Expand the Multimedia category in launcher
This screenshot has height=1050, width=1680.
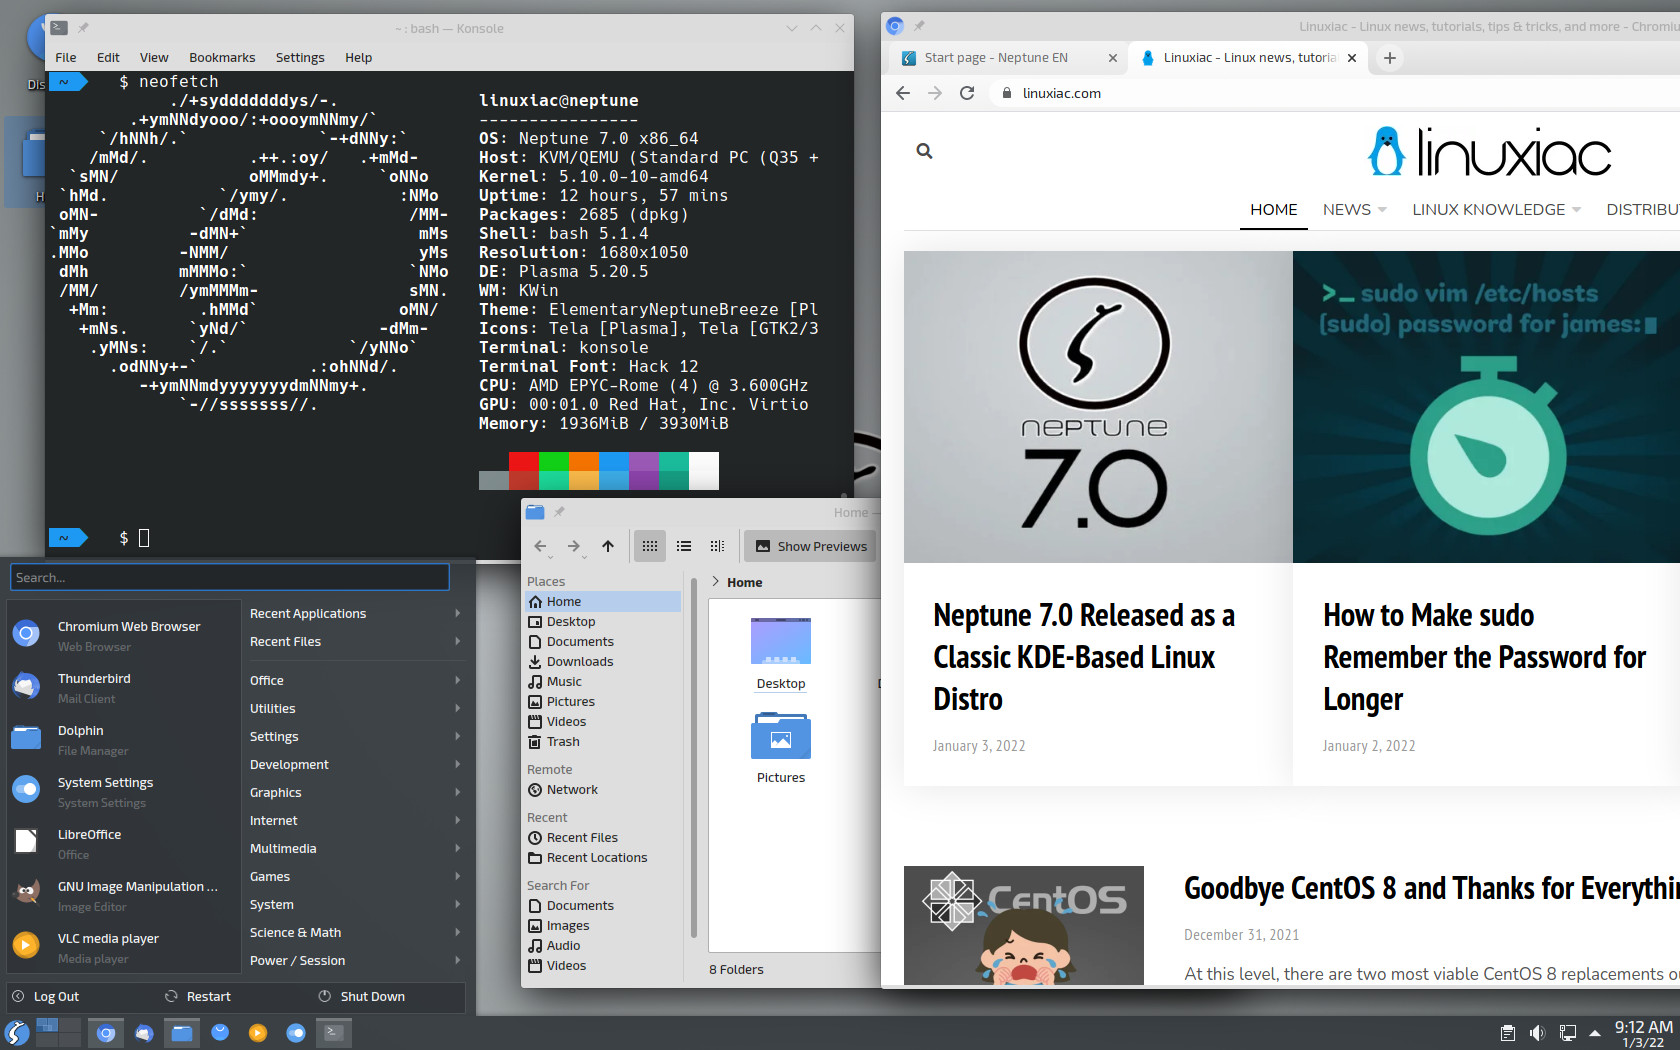(355, 848)
